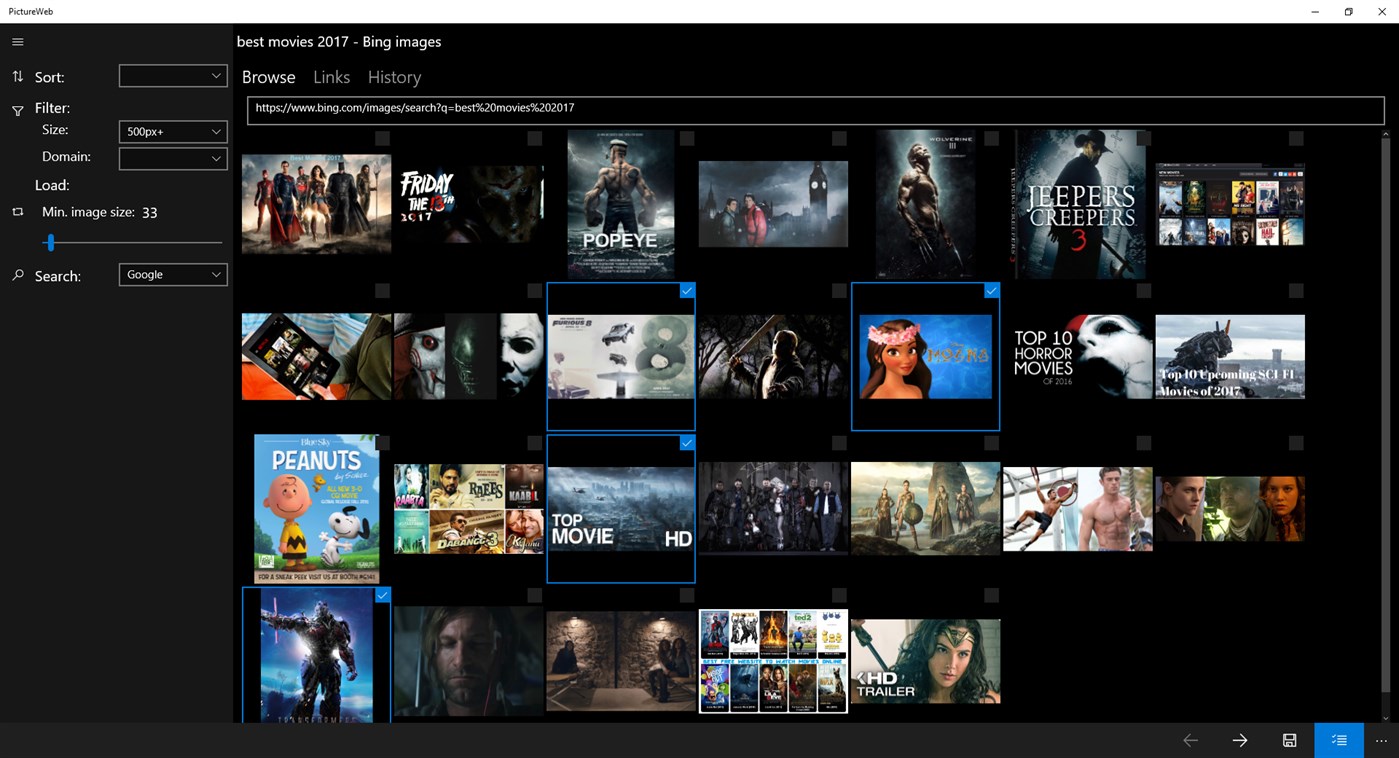This screenshot has width=1399, height=758.
Task: Open the Justice League heroes image
Action: 316,204
